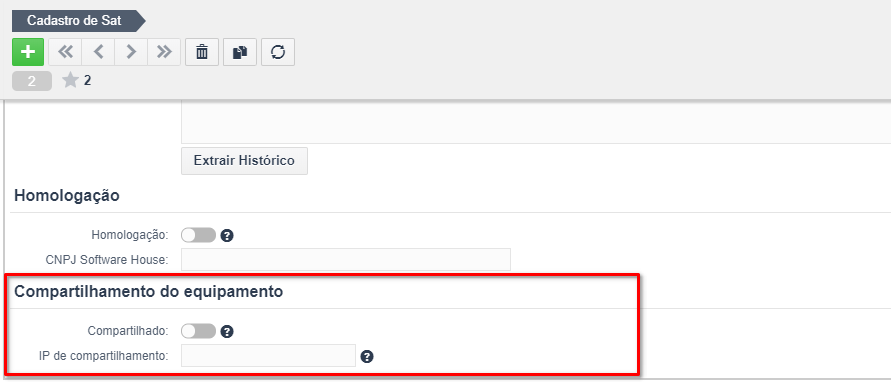Jump to last record with double-right arrow
Screen dimensions: 891x382
click(164, 52)
